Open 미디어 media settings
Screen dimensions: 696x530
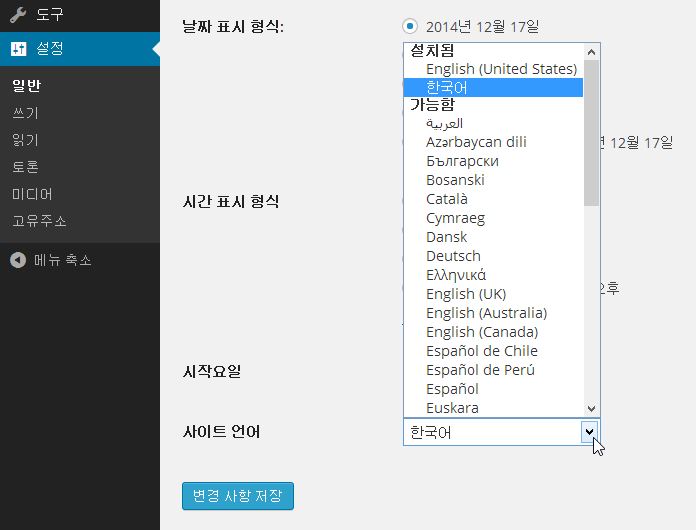(32, 194)
